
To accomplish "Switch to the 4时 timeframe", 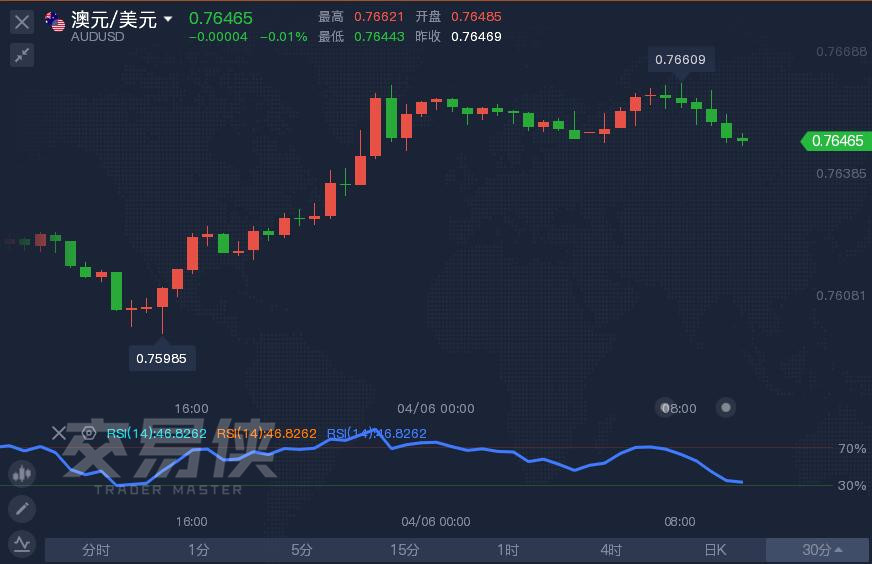I will 611,550.
